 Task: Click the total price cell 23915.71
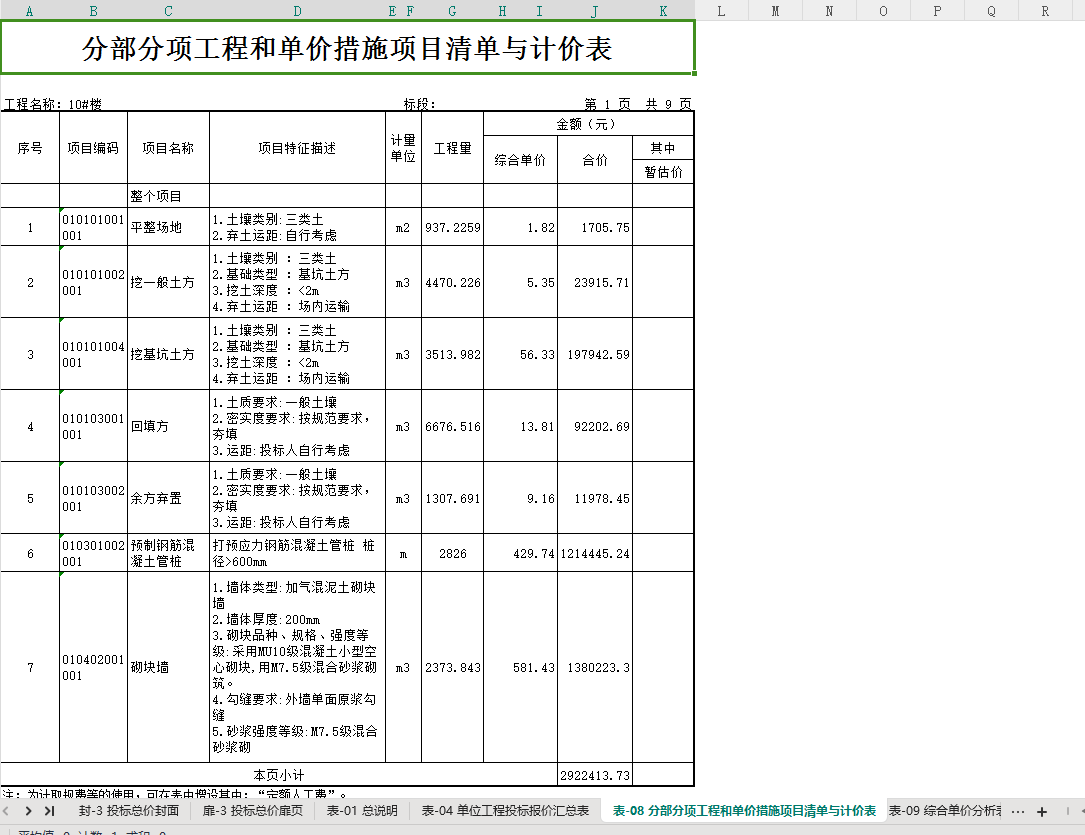coord(595,282)
